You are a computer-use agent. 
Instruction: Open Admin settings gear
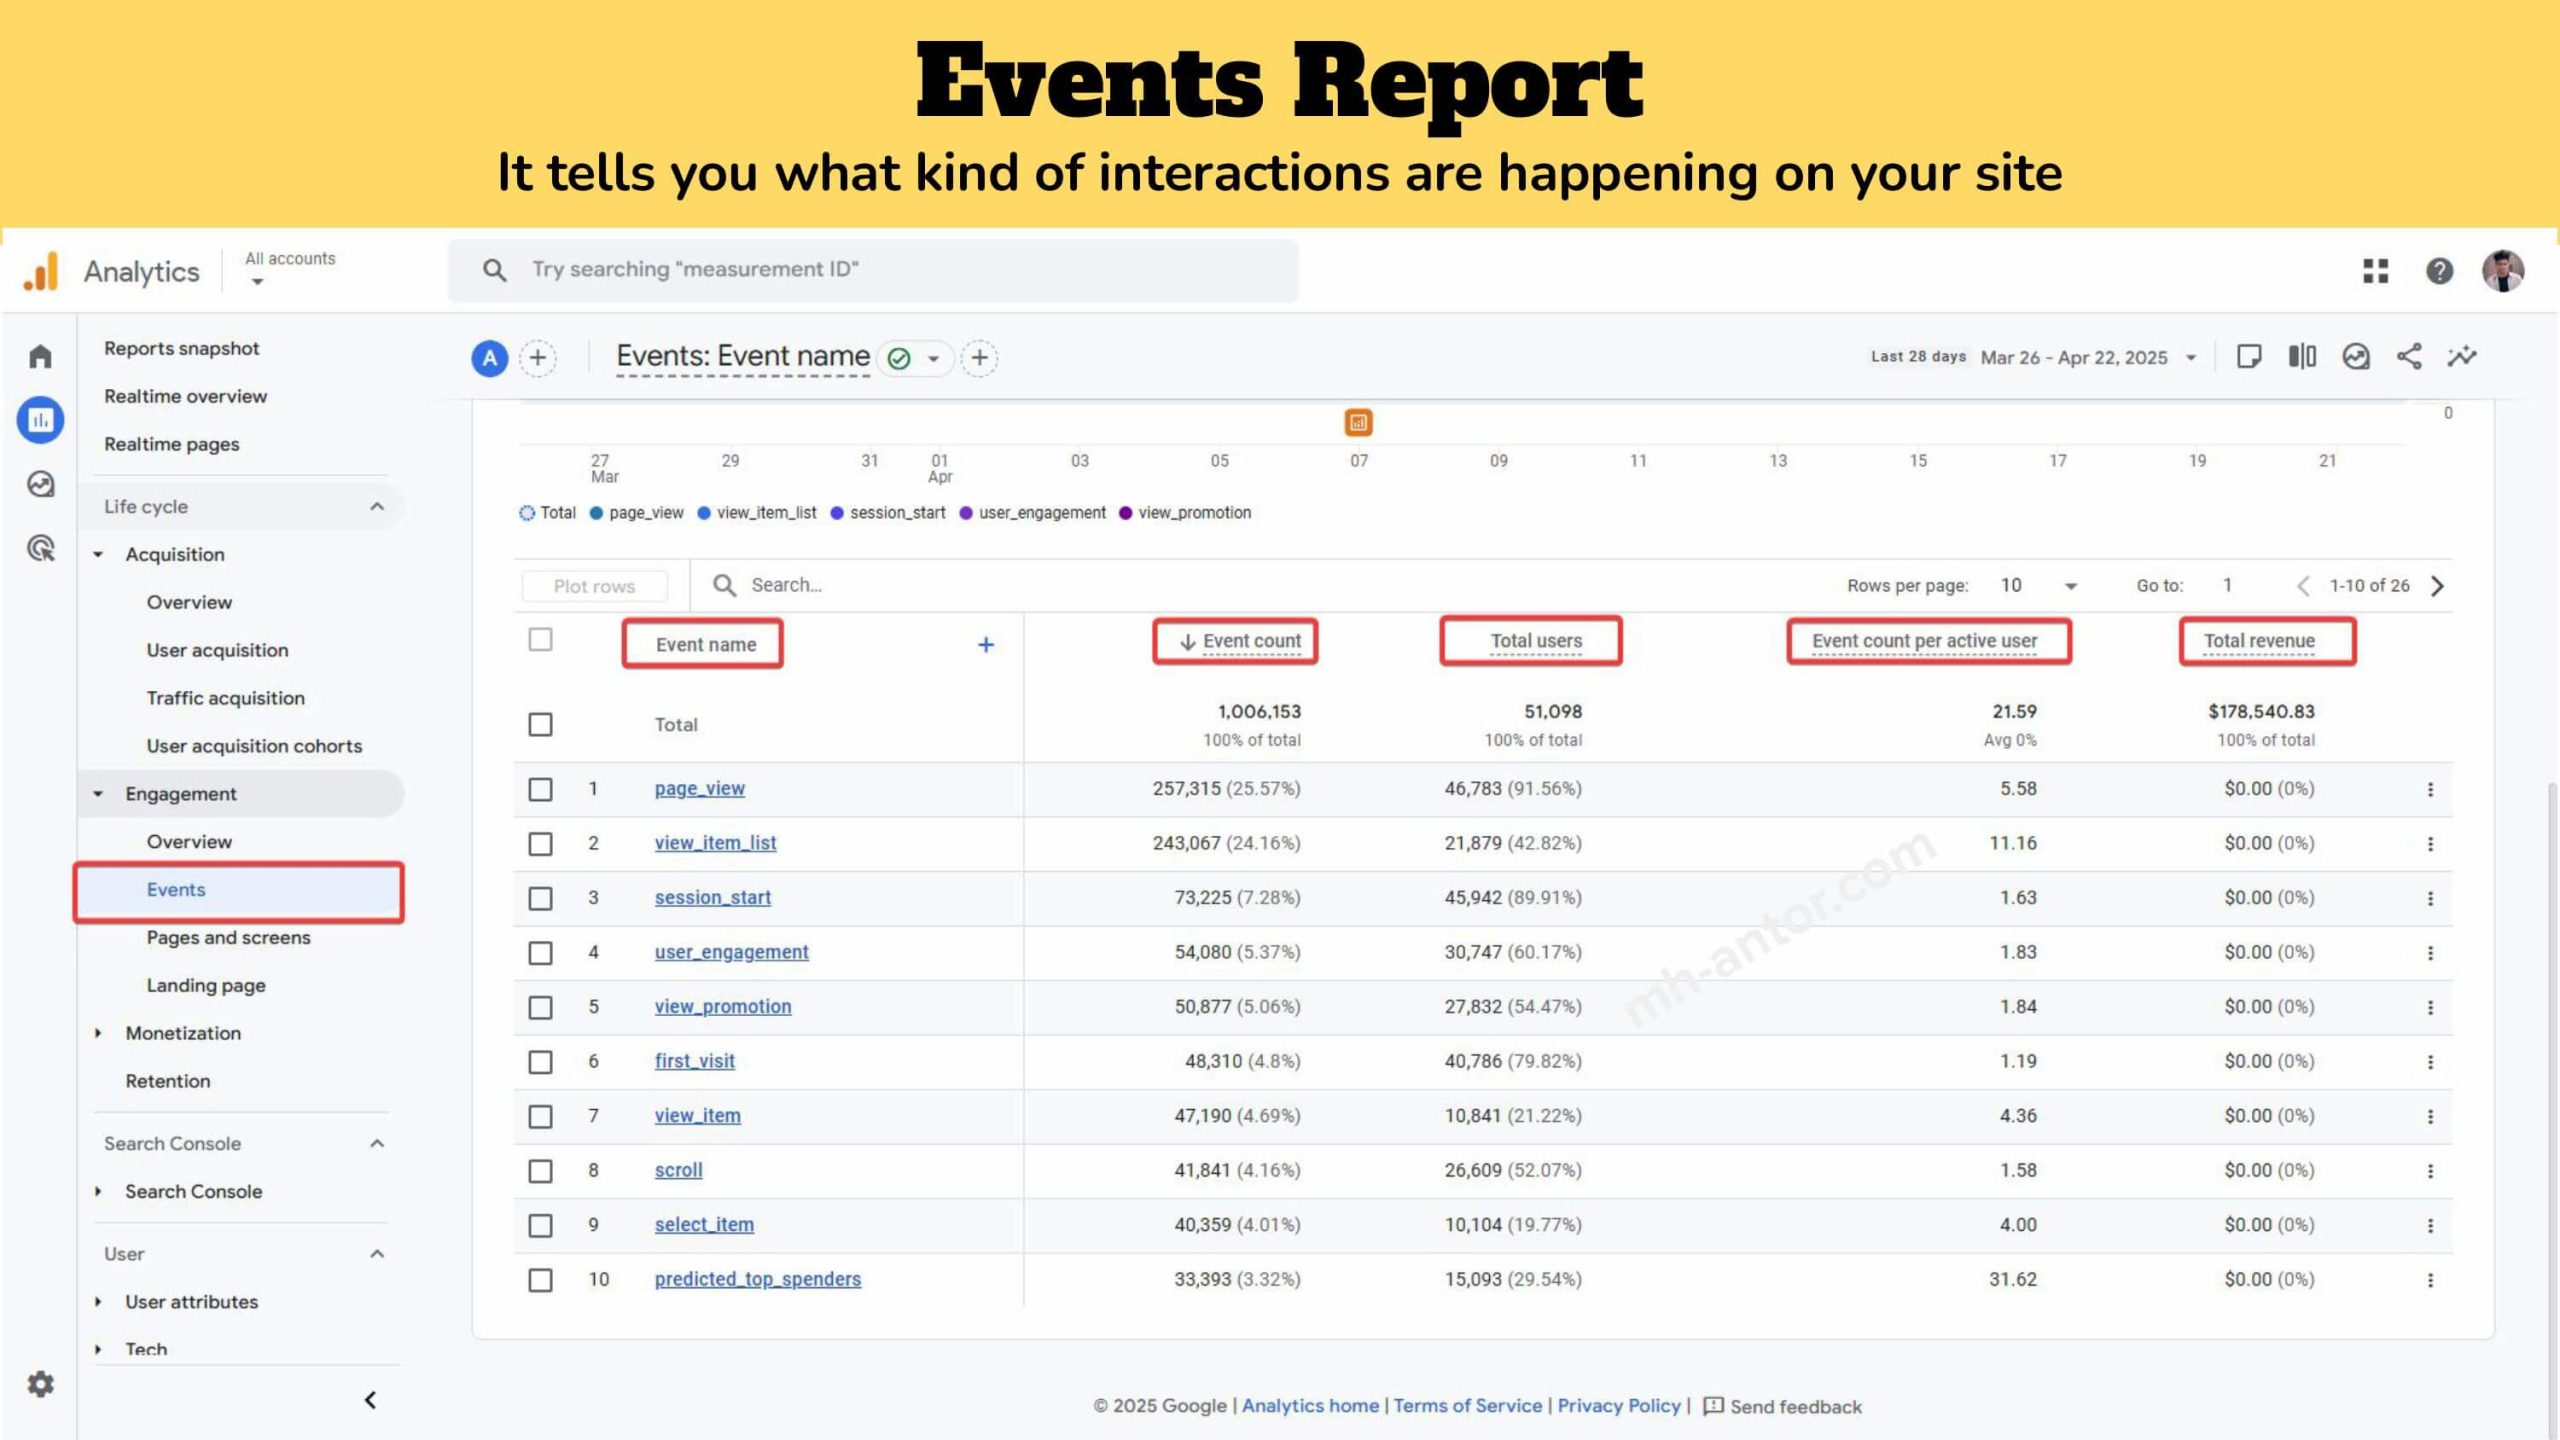[x=40, y=1384]
